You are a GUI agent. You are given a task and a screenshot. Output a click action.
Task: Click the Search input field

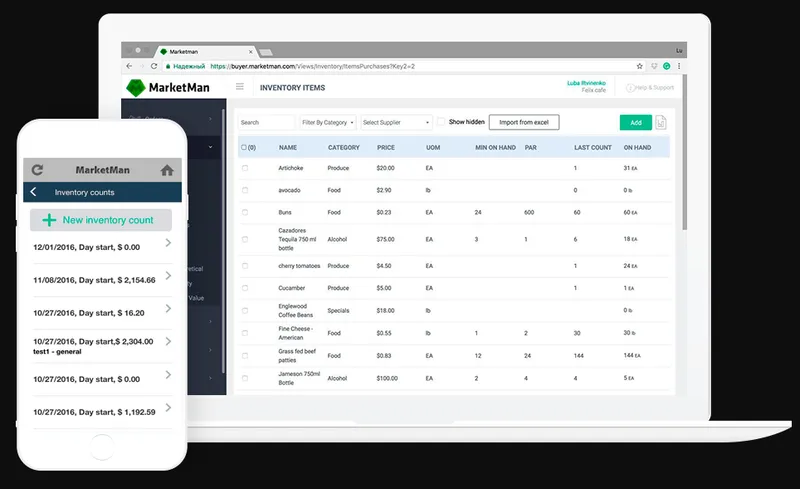click(266, 123)
